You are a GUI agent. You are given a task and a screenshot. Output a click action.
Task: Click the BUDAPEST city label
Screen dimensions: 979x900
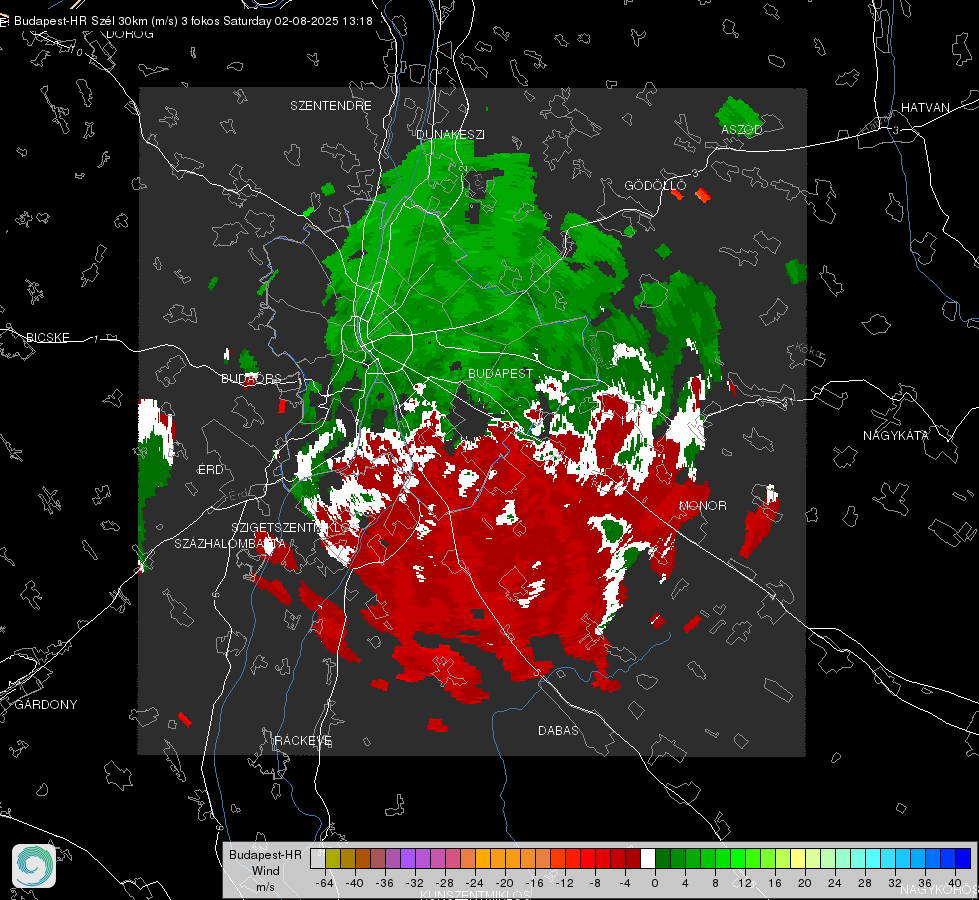tap(500, 373)
